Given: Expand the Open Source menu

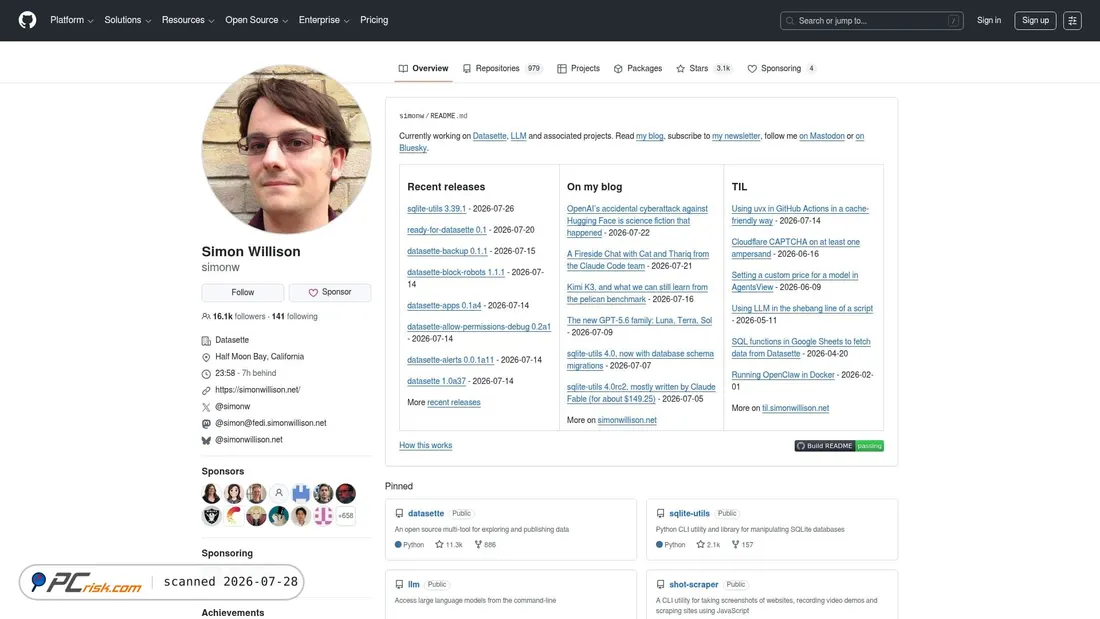Looking at the screenshot, I should pos(257,20).
